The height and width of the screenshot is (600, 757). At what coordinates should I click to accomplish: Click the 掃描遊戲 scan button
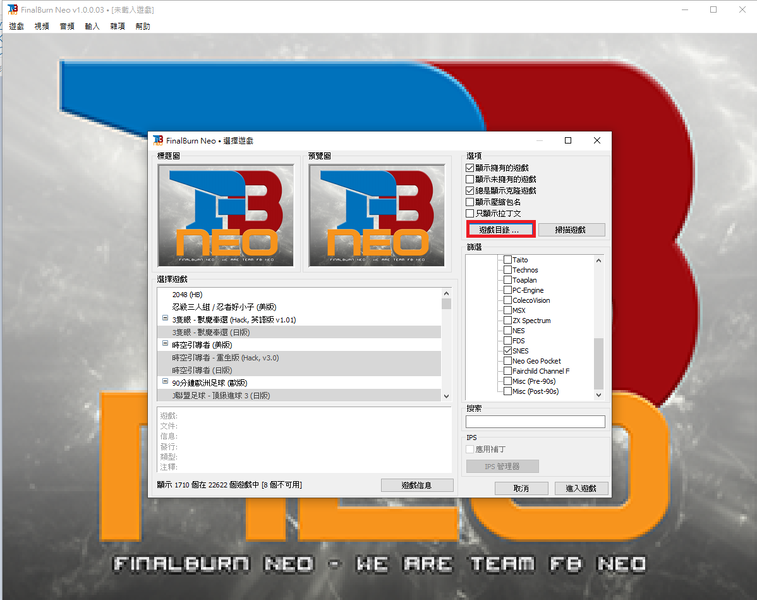(x=572, y=230)
